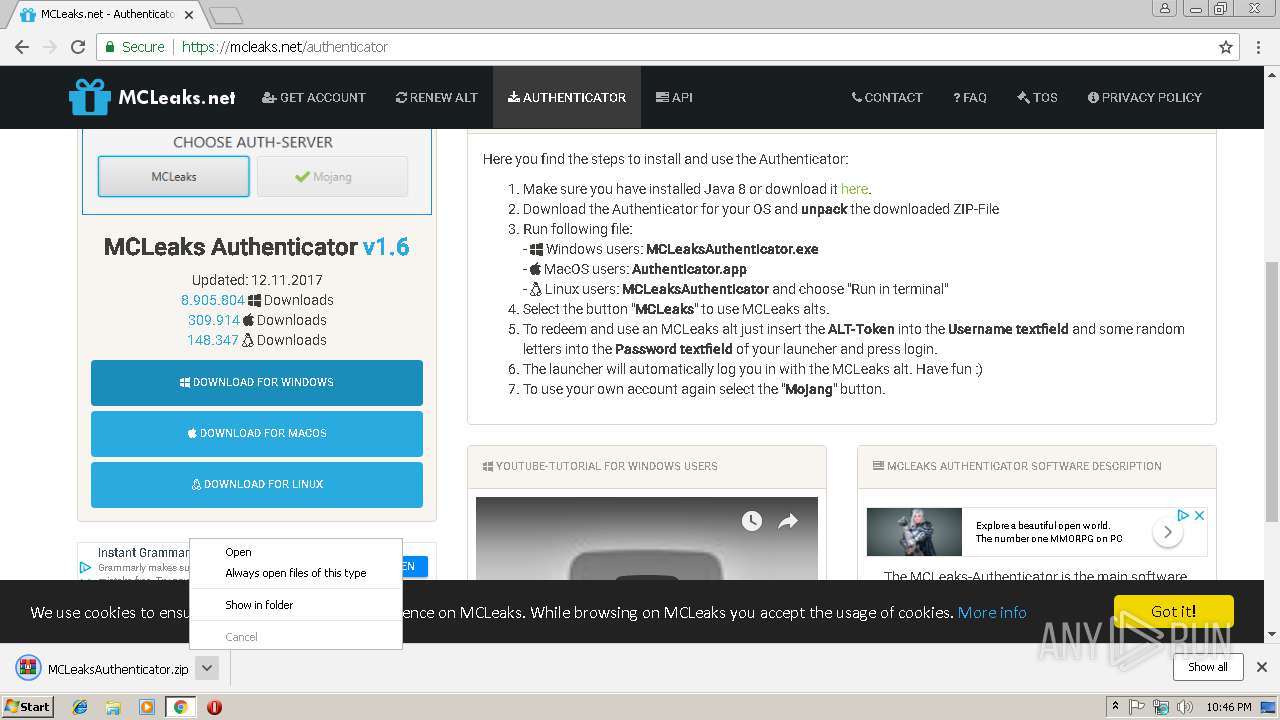Play the YouTube tutorial video thumbnail
The image size is (1280, 720).
(x=646, y=540)
